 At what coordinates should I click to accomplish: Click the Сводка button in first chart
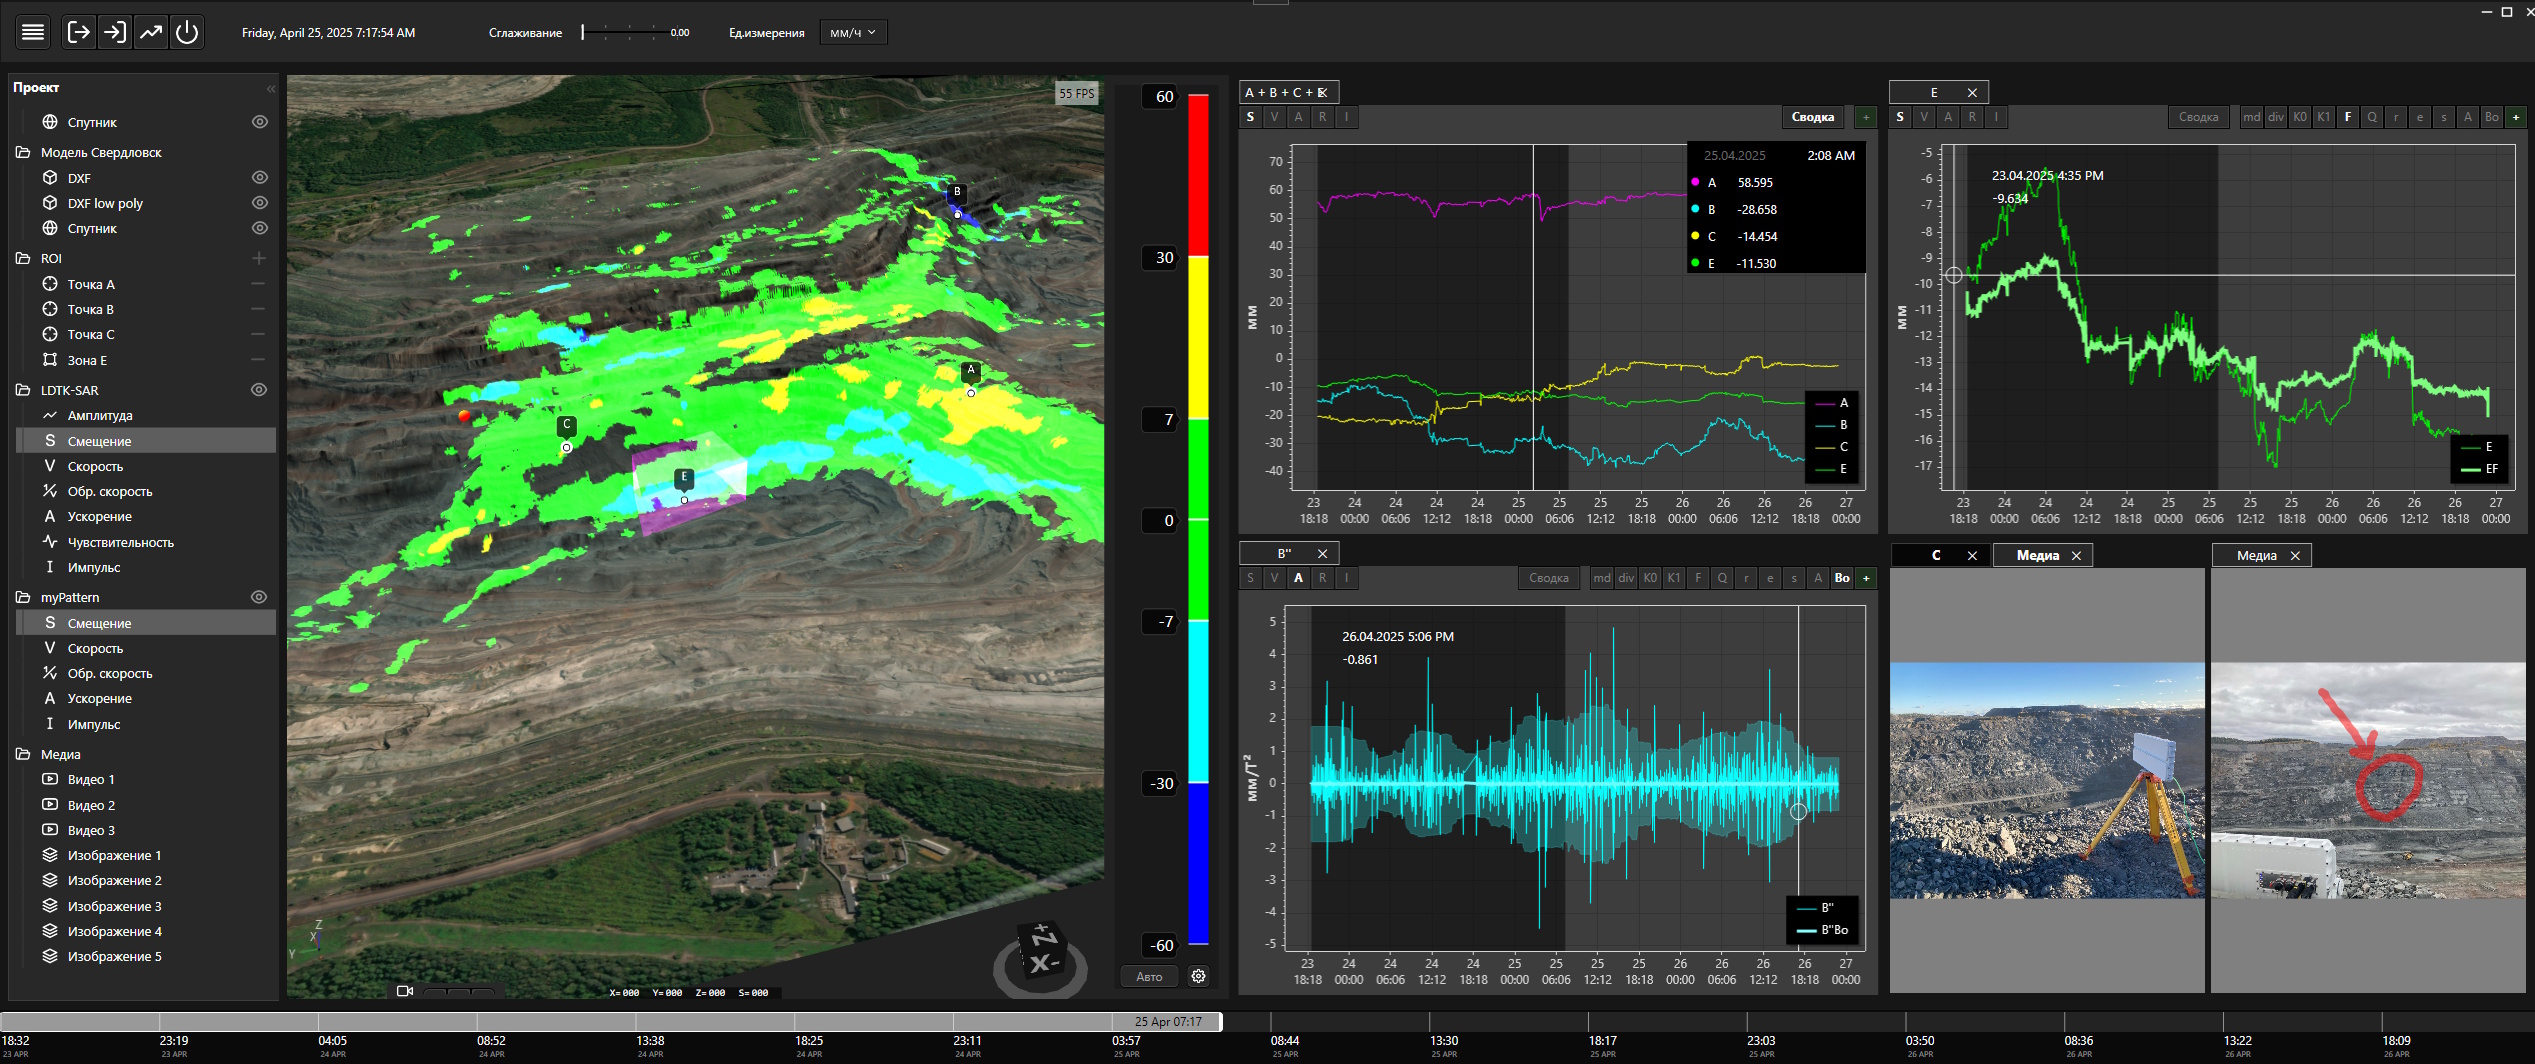[1812, 117]
